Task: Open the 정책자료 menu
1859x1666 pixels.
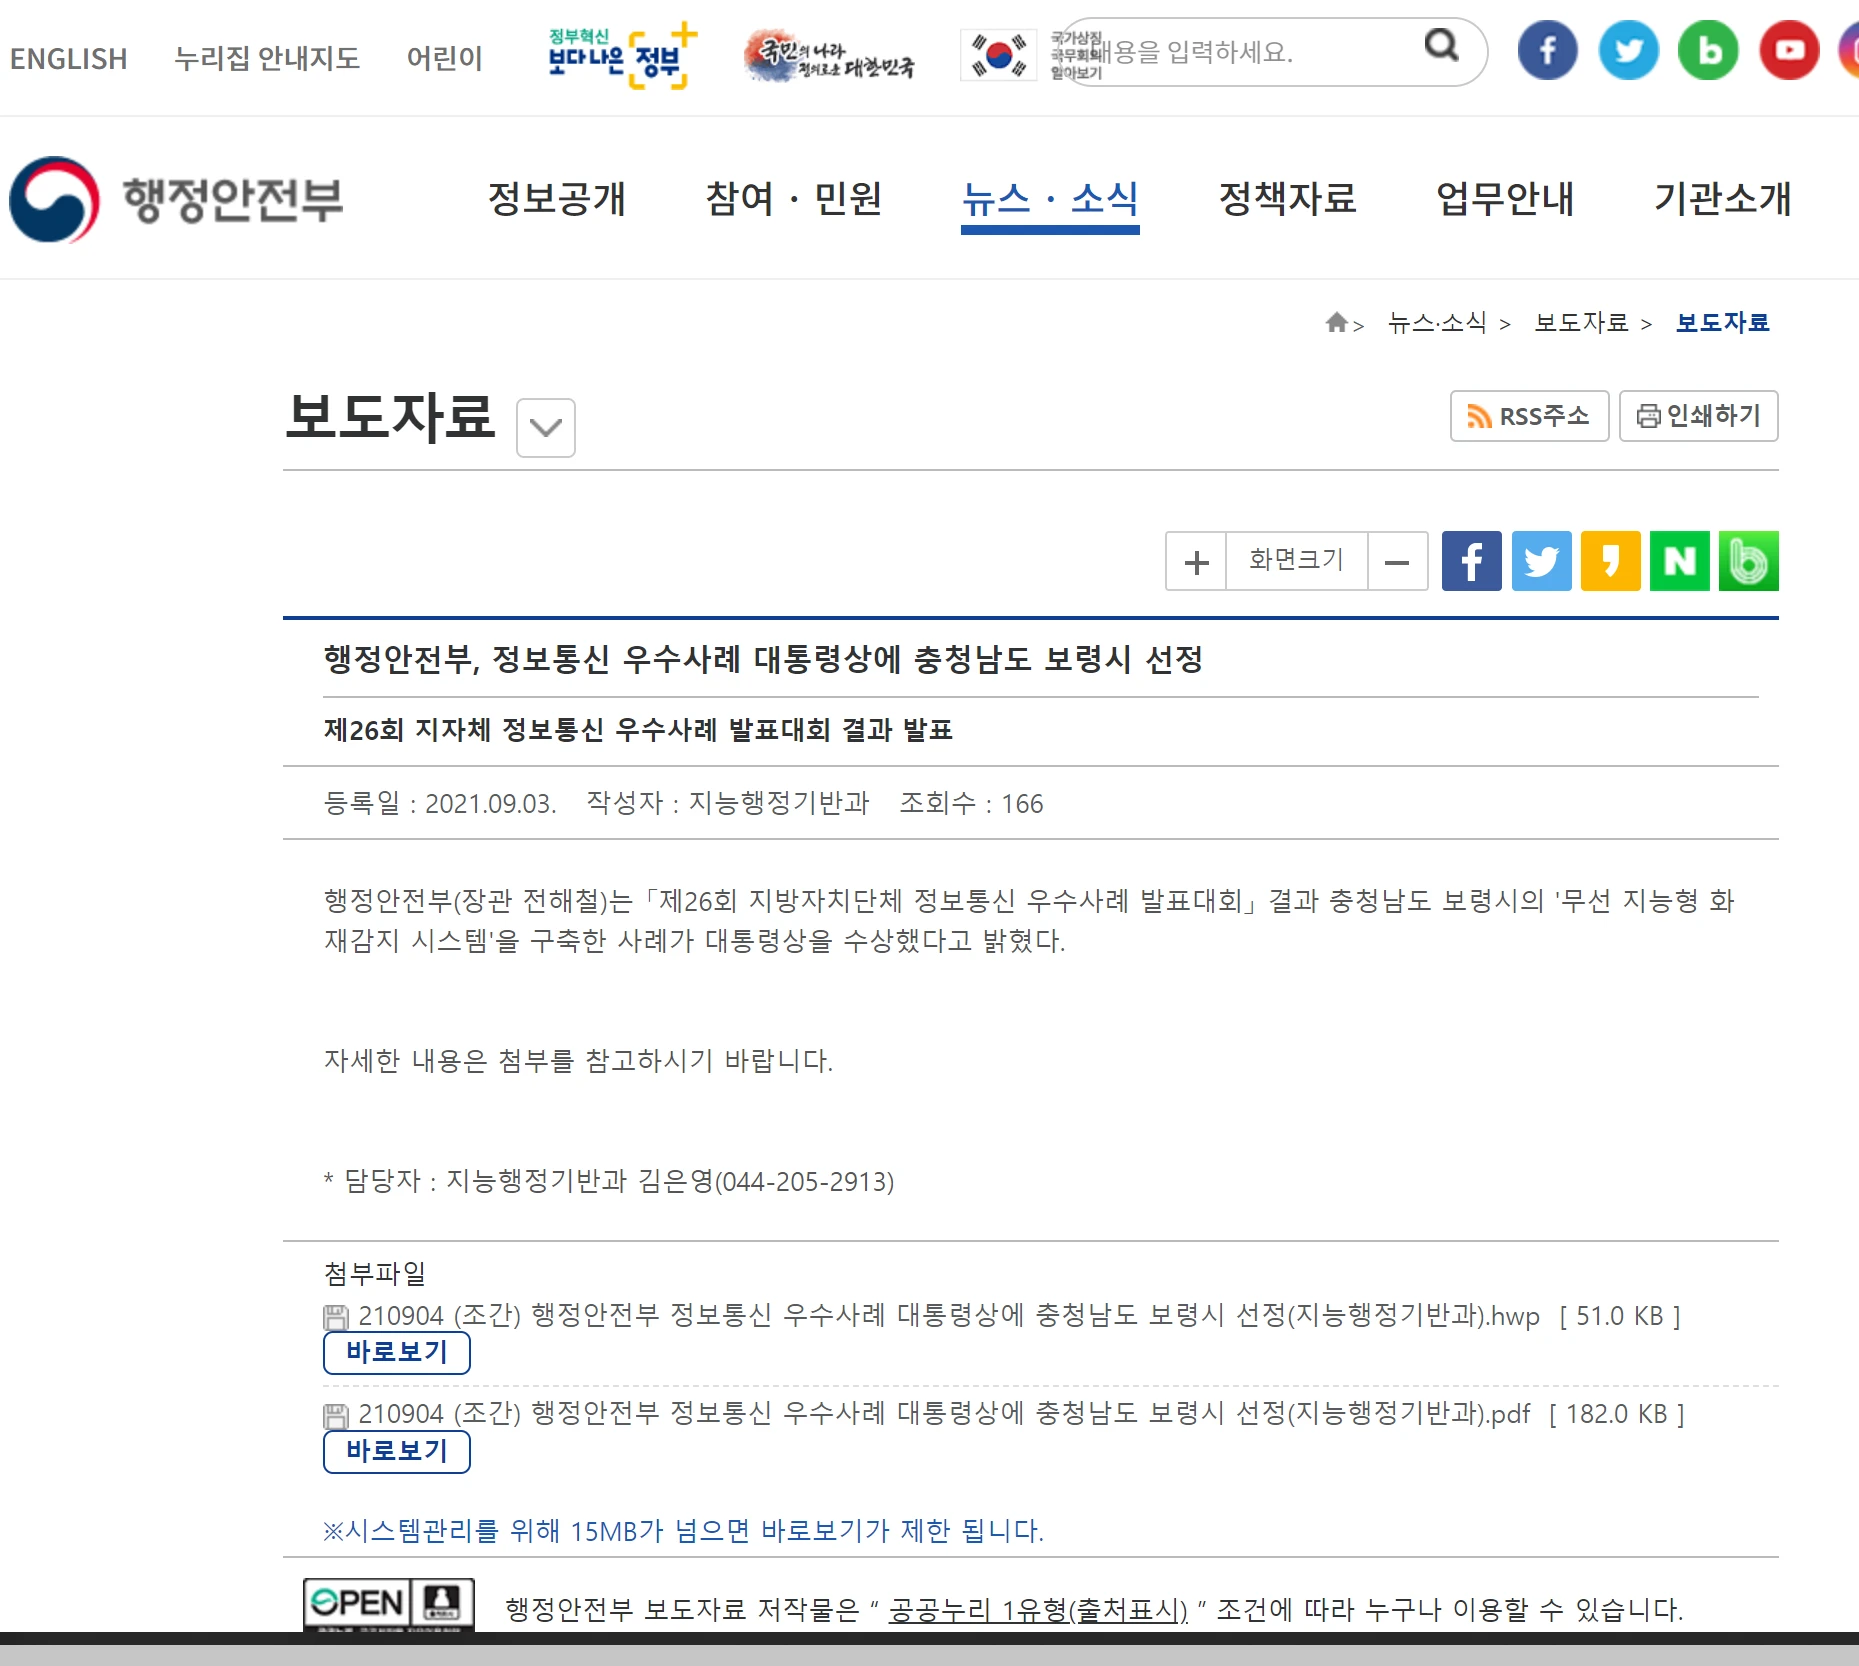Action: pyautogui.click(x=1288, y=198)
